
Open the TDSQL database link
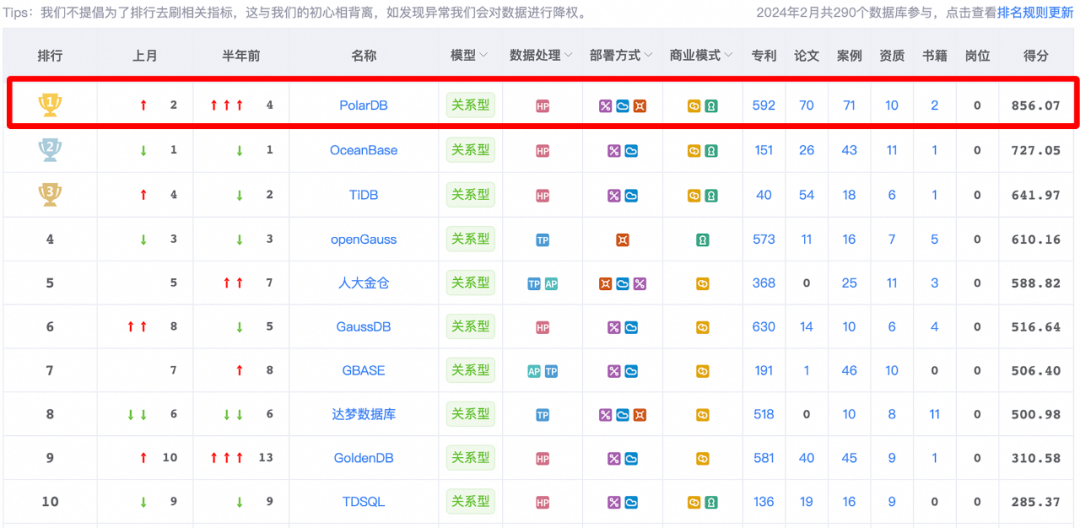tap(364, 502)
